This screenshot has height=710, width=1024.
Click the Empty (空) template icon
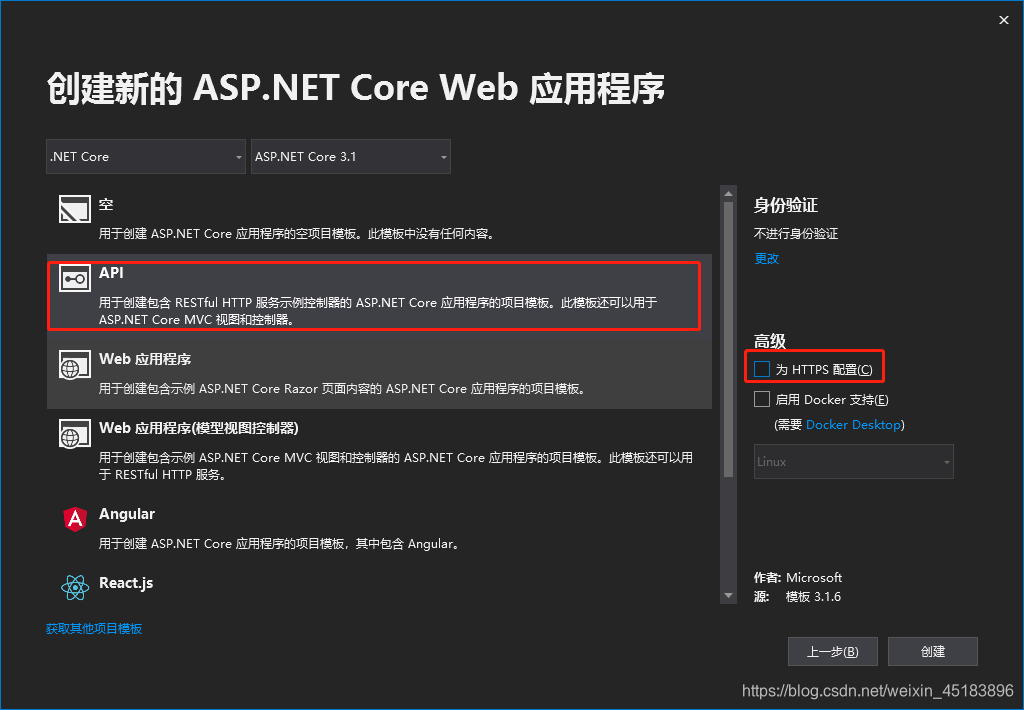click(74, 209)
